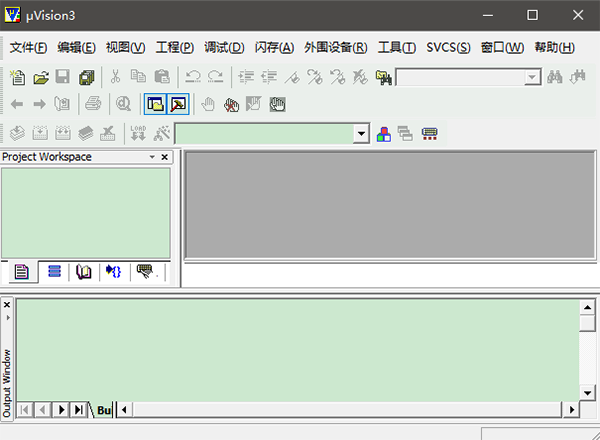Enable or disable breakpoint icon

(x=254, y=104)
